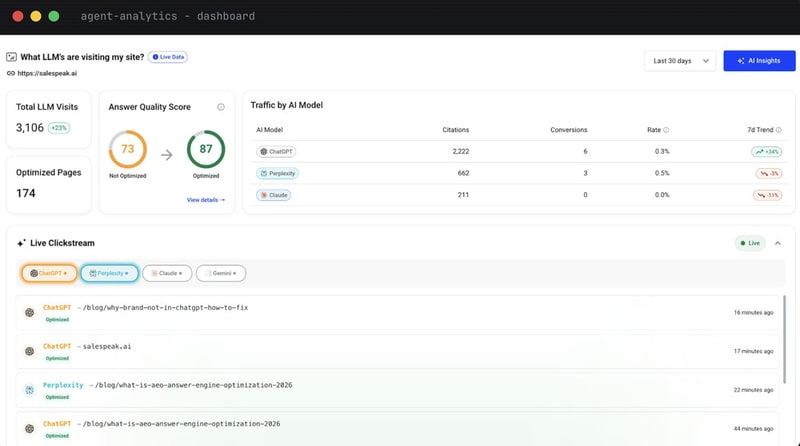Click the Live Data badge
This screenshot has height=446, width=800.
tap(169, 57)
